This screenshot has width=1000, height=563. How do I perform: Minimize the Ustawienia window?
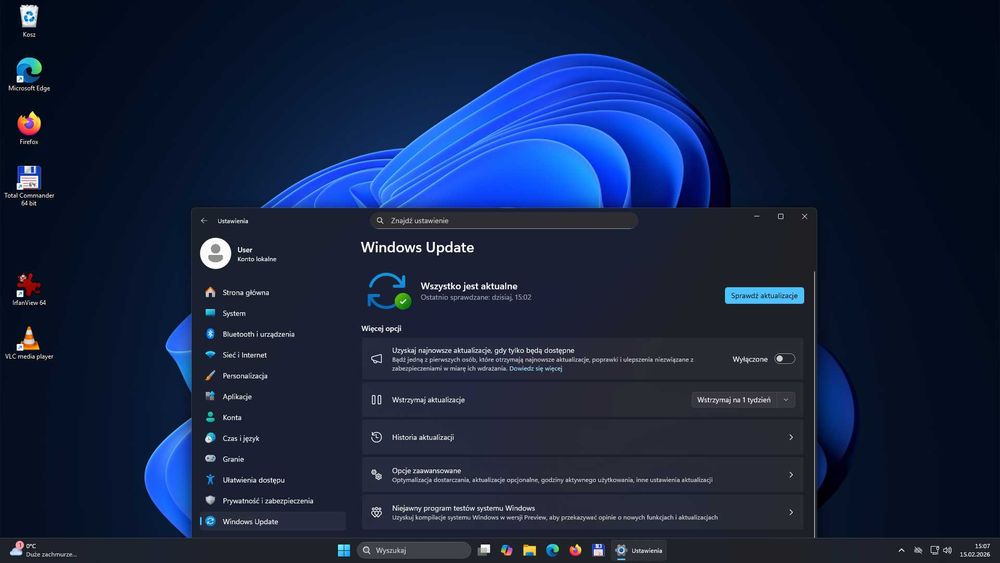pos(757,217)
